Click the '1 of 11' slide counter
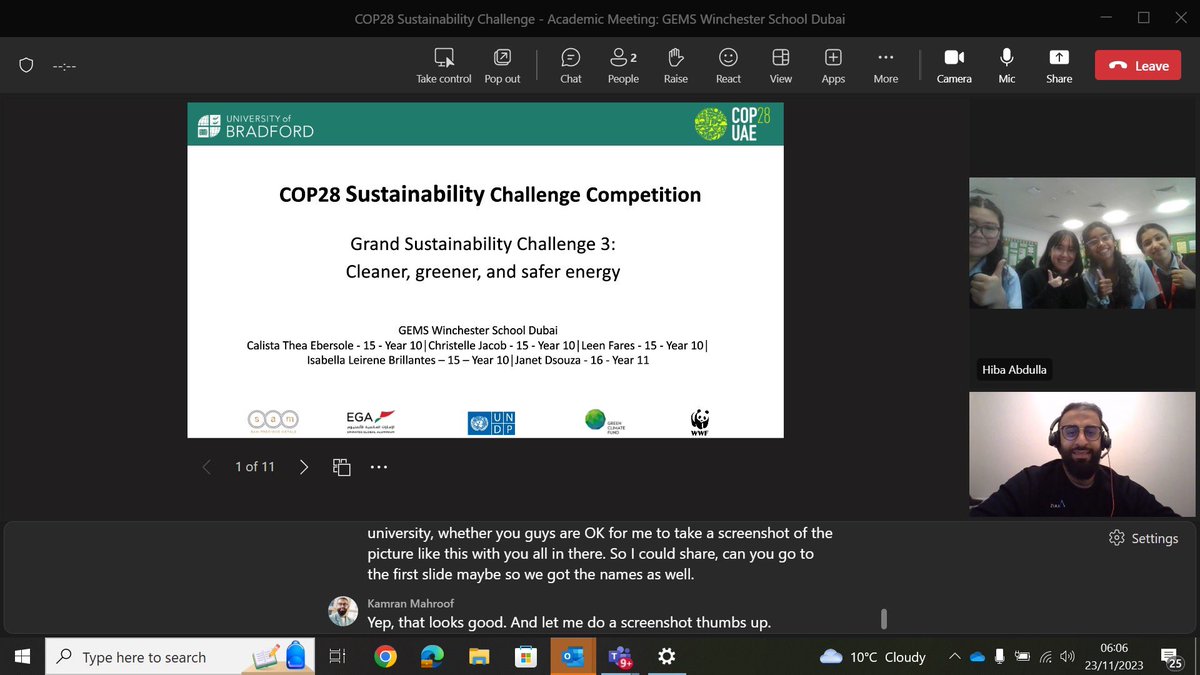1200x675 pixels. (x=255, y=467)
